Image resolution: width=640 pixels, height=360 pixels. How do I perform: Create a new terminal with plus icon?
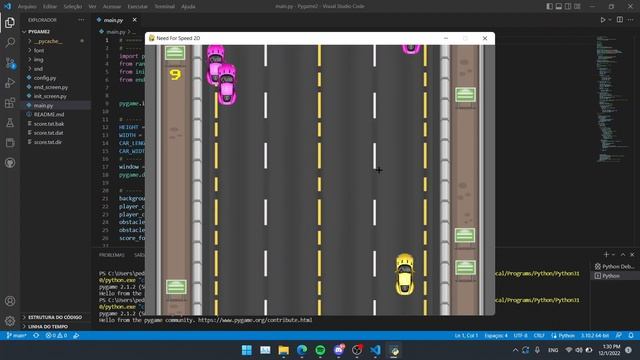[x=606, y=254]
